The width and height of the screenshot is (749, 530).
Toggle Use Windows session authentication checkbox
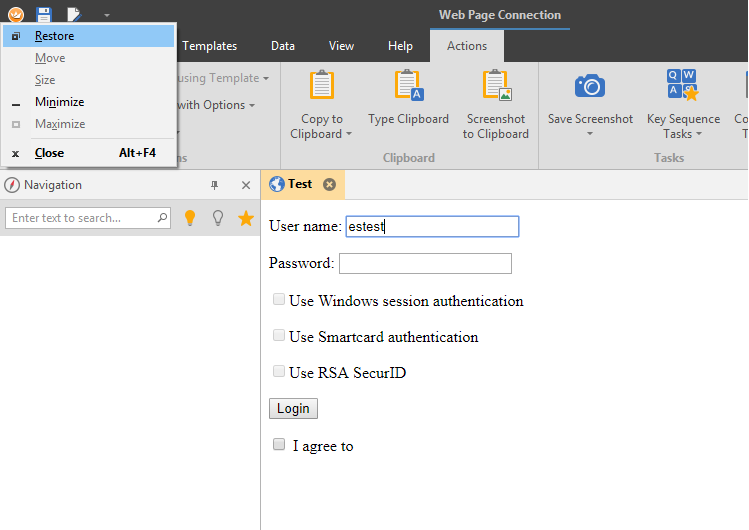(280, 300)
